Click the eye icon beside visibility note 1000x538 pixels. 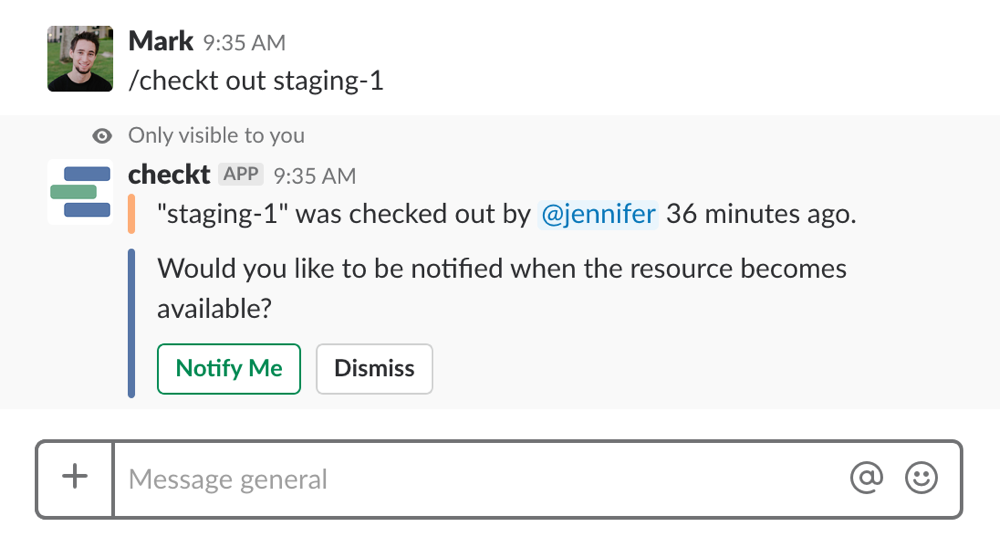pos(101,136)
